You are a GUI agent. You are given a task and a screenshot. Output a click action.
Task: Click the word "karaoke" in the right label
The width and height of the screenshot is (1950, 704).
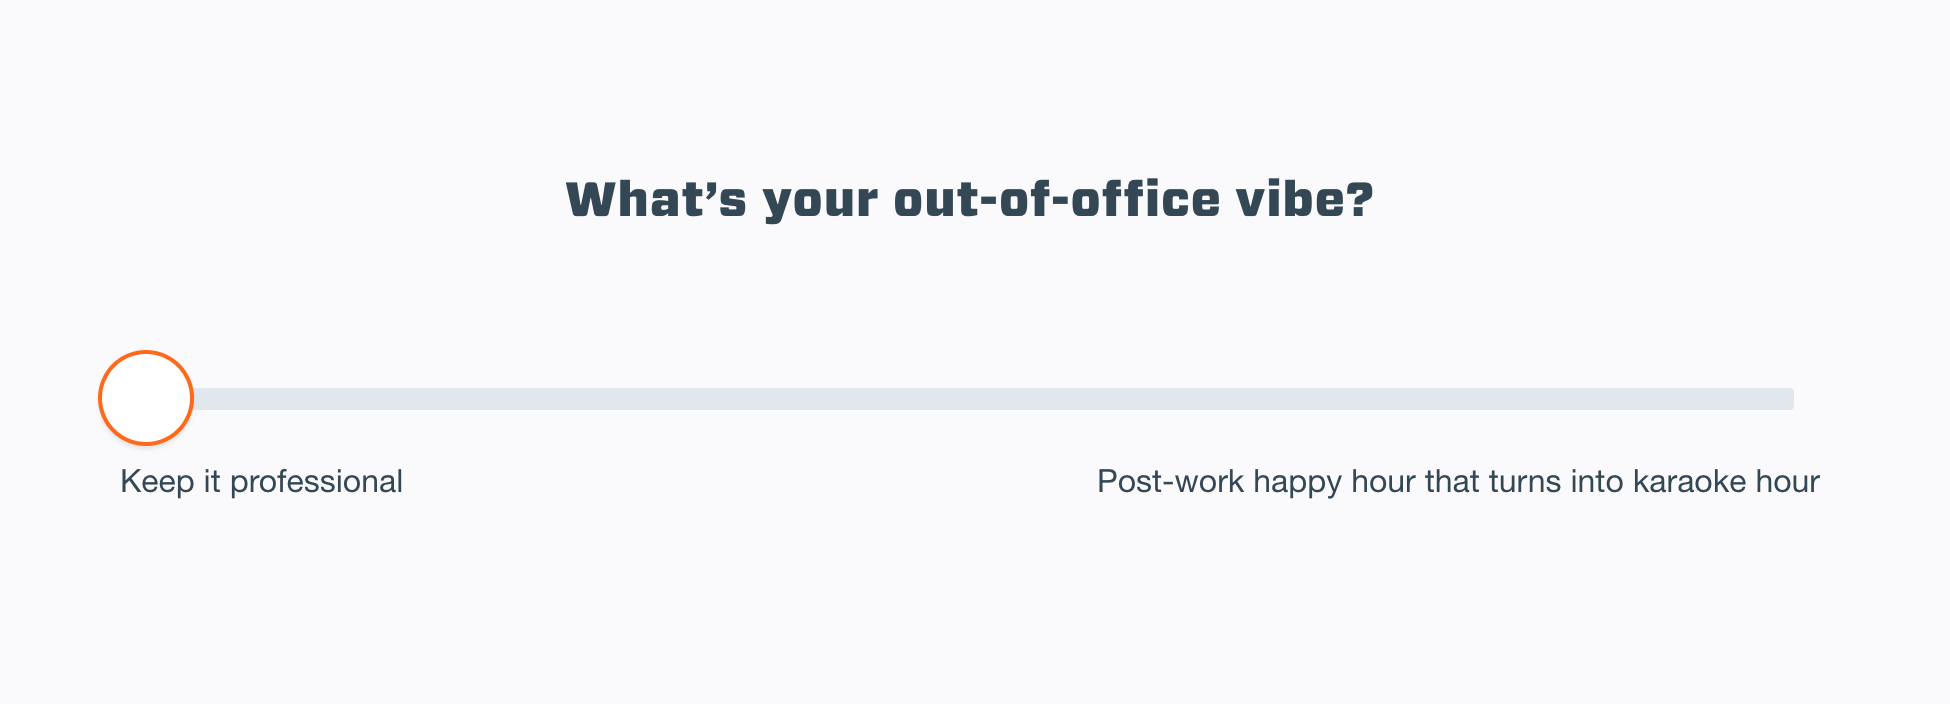[x=1689, y=482]
